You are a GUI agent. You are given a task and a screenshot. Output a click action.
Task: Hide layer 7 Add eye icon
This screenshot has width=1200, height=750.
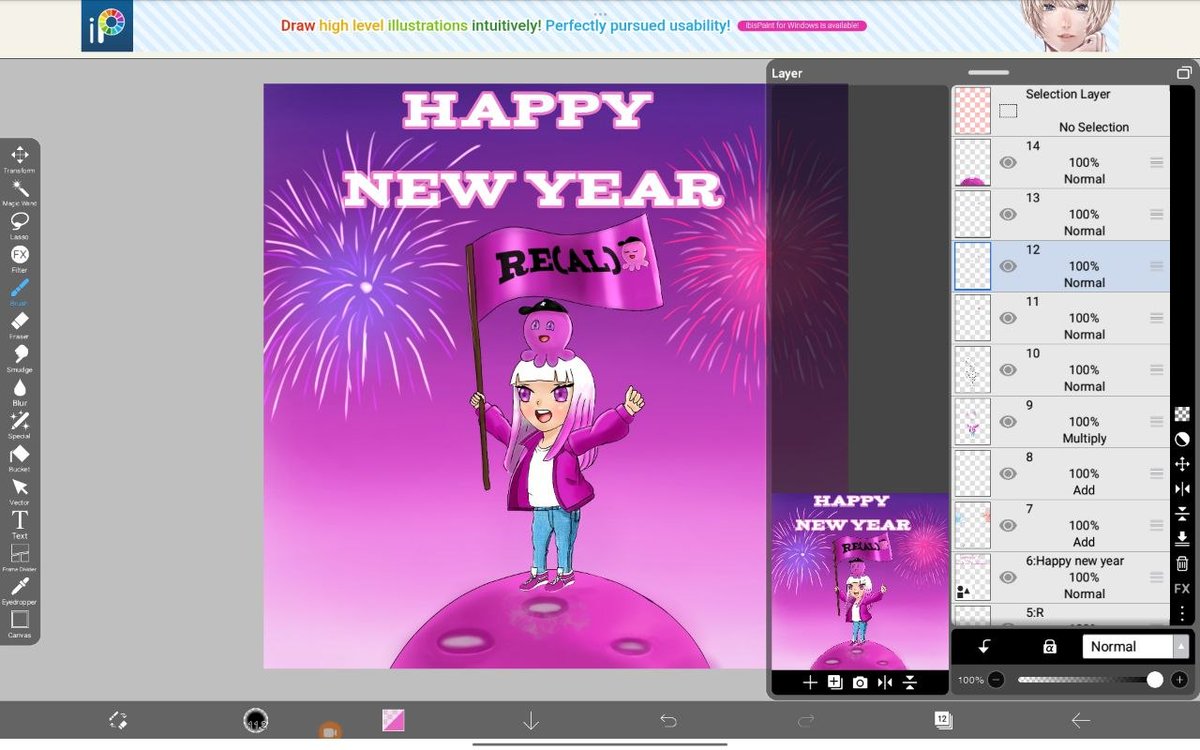1008,525
